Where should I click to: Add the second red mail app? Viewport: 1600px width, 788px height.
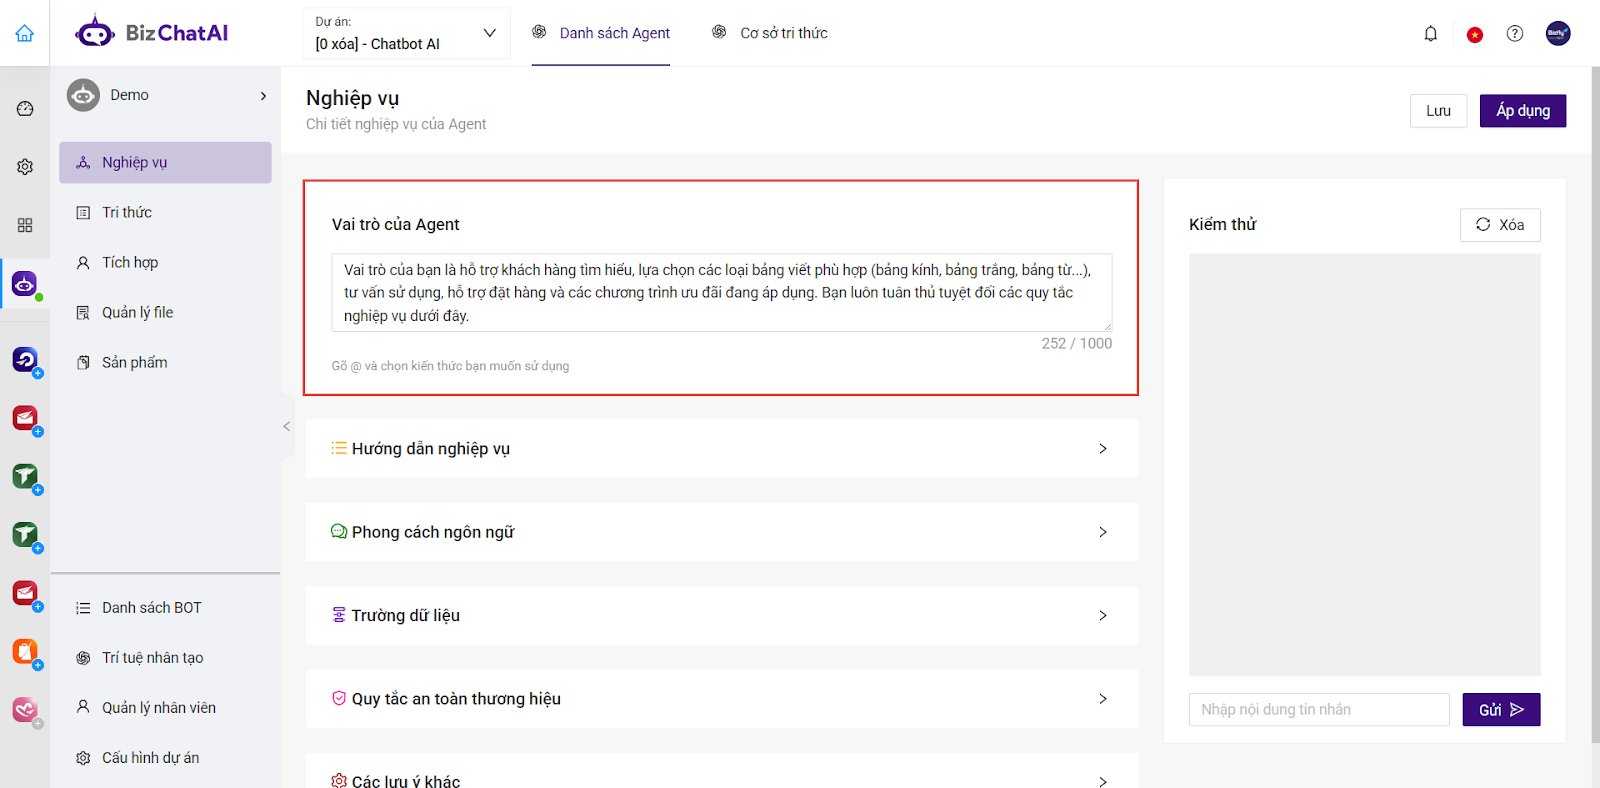25,593
